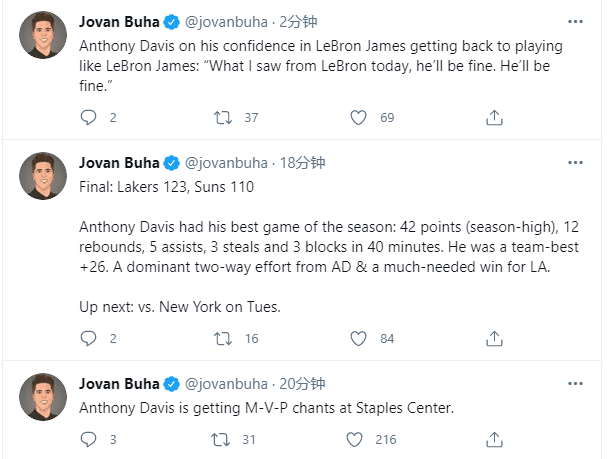Retweet the Lakers 123, Suns 110 tweet

[x=223, y=339]
